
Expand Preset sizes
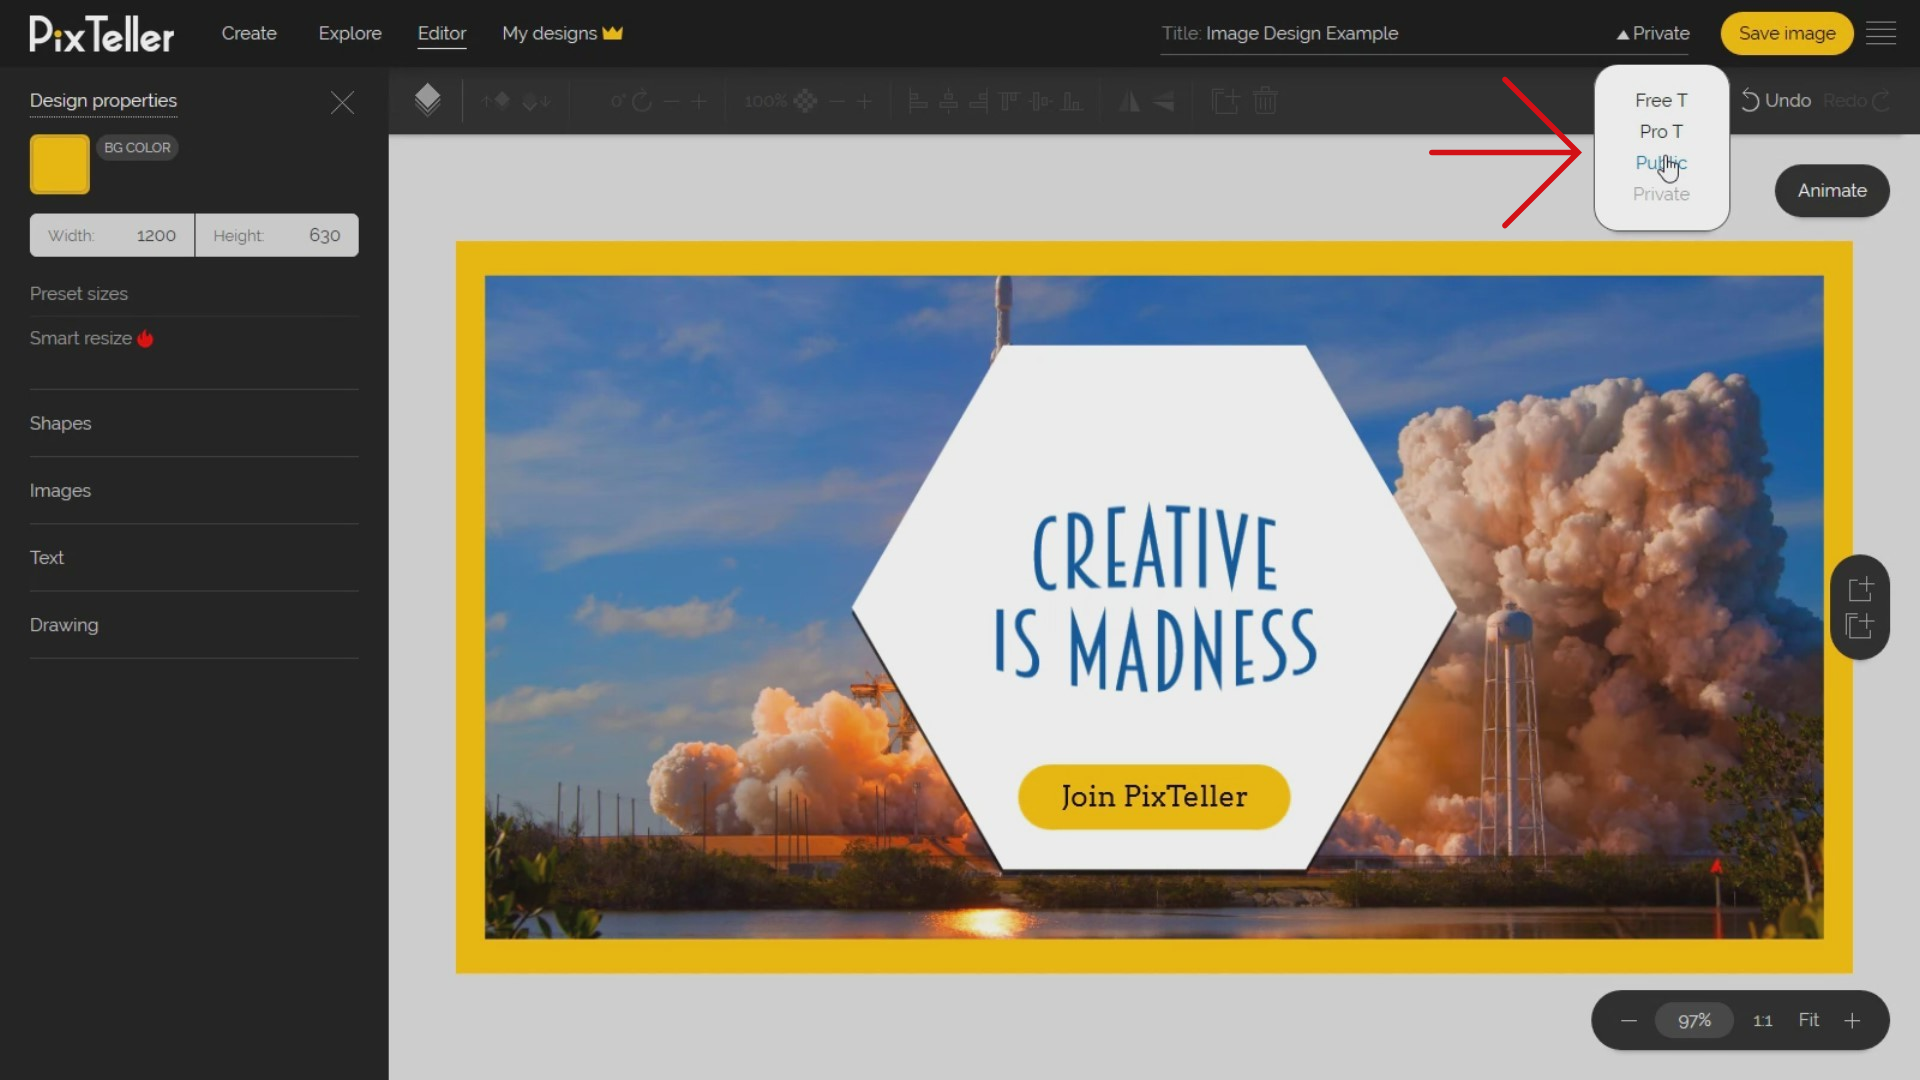tap(79, 294)
